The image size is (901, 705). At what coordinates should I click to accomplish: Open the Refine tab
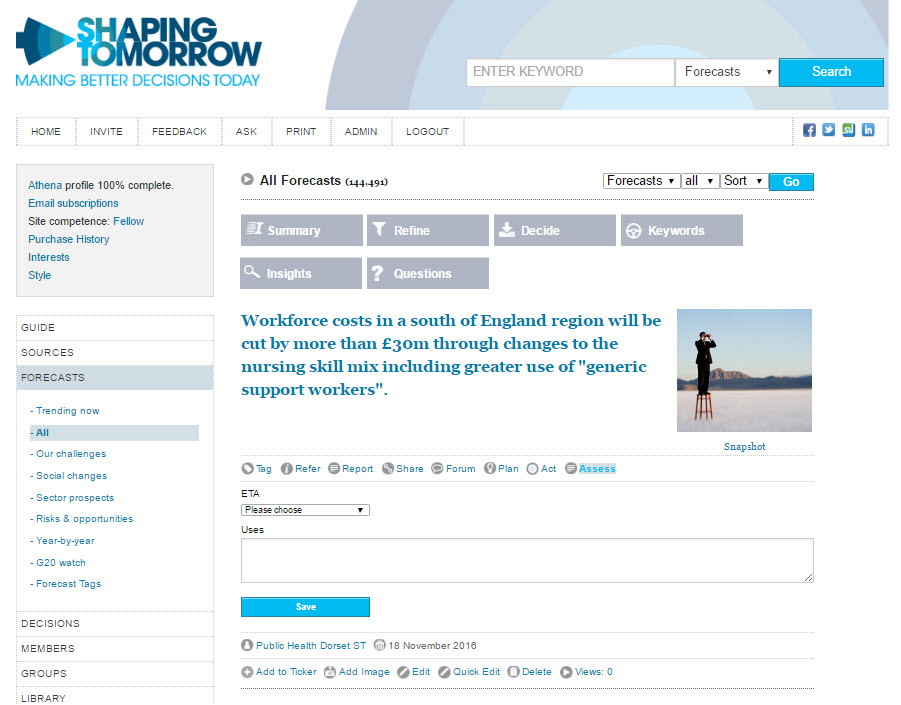(428, 230)
